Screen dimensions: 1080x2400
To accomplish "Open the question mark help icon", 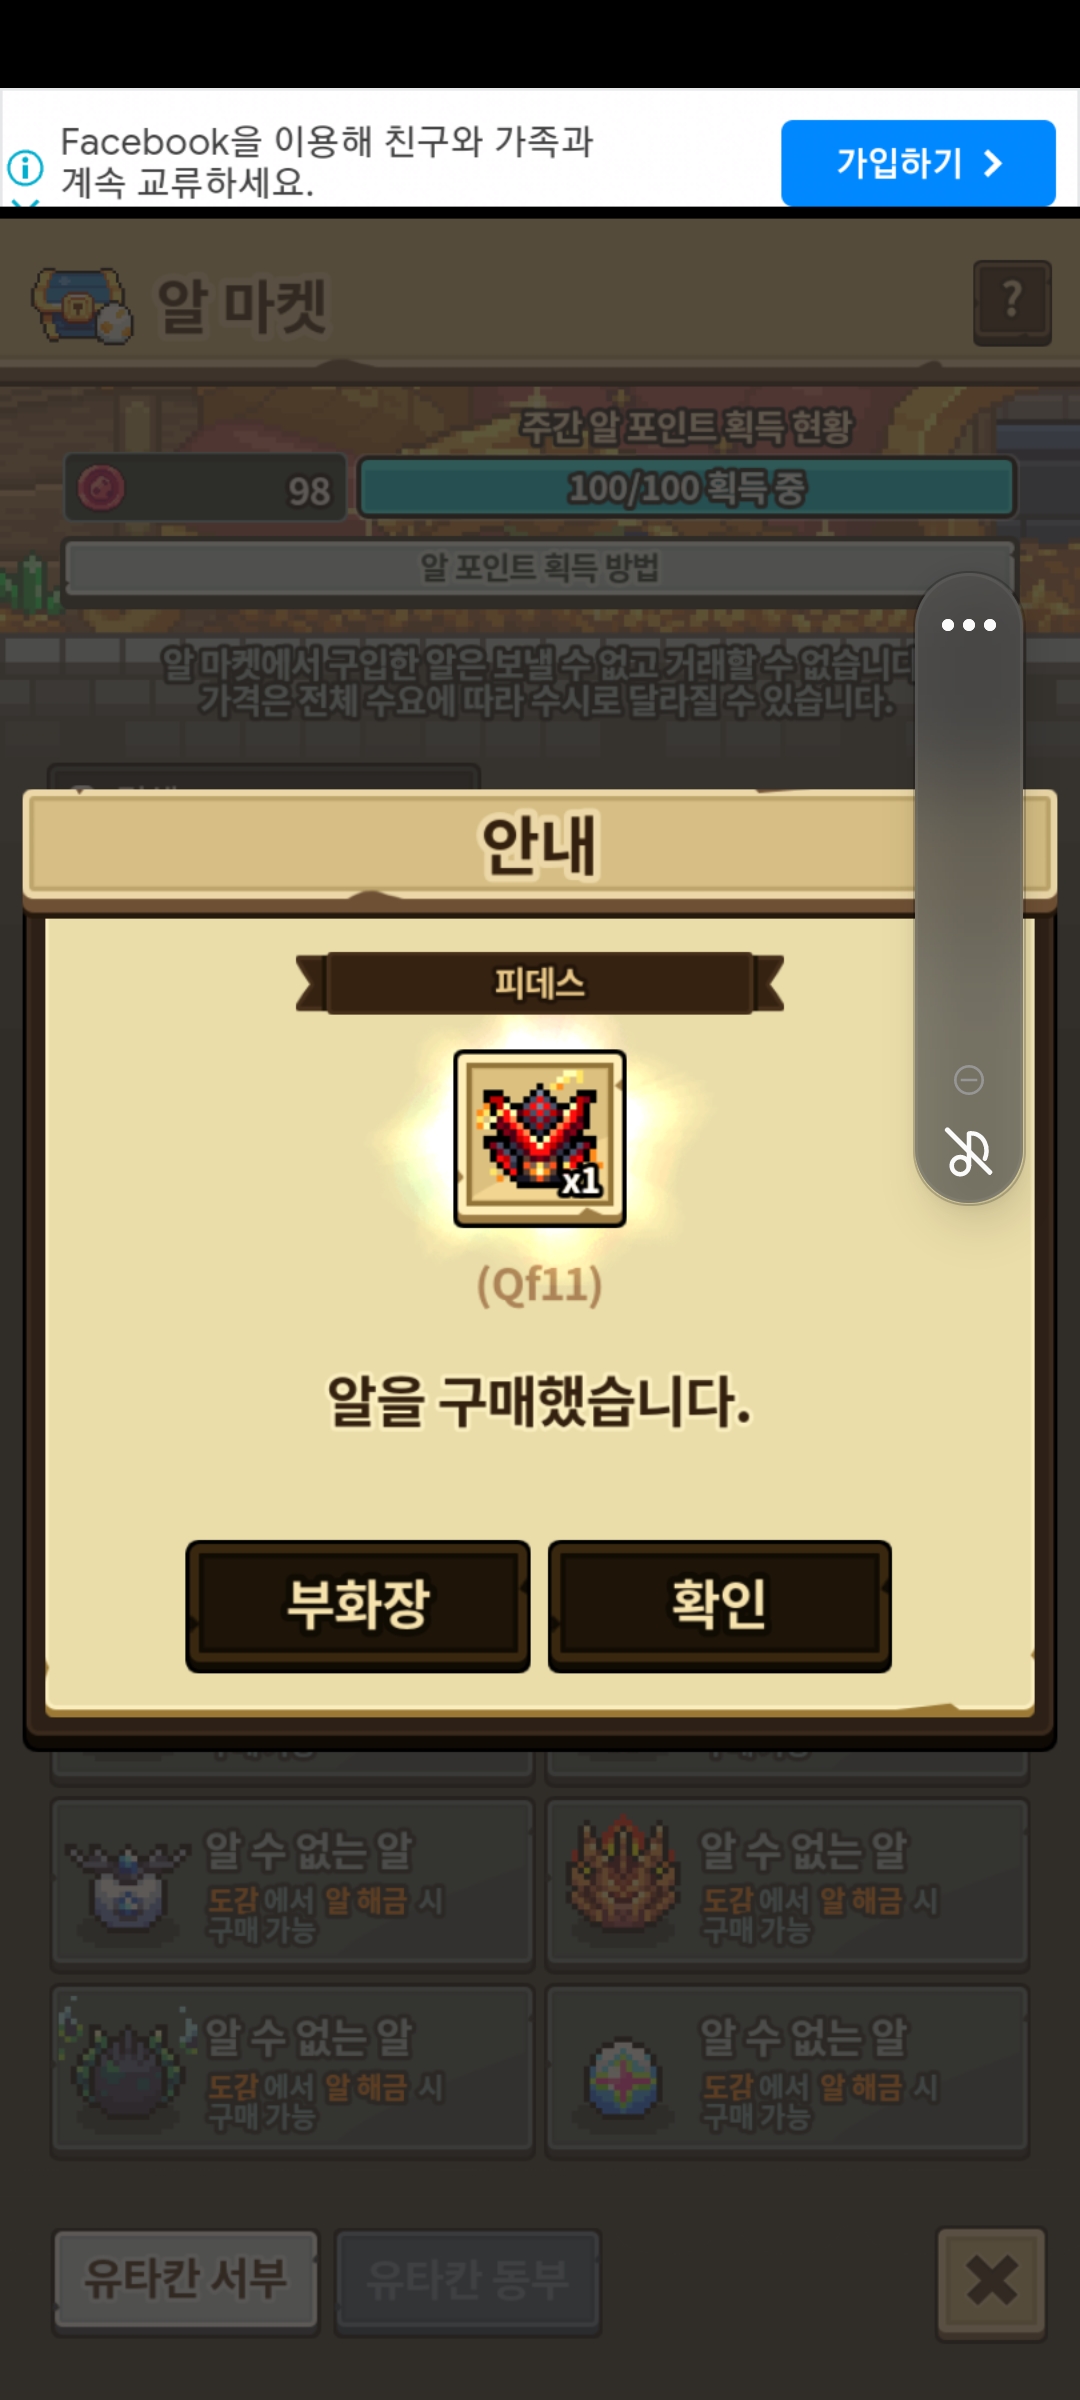I will pyautogui.click(x=1012, y=303).
